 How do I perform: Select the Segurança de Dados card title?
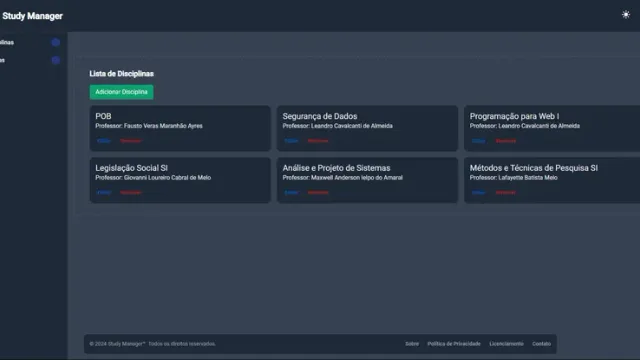[x=320, y=116]
